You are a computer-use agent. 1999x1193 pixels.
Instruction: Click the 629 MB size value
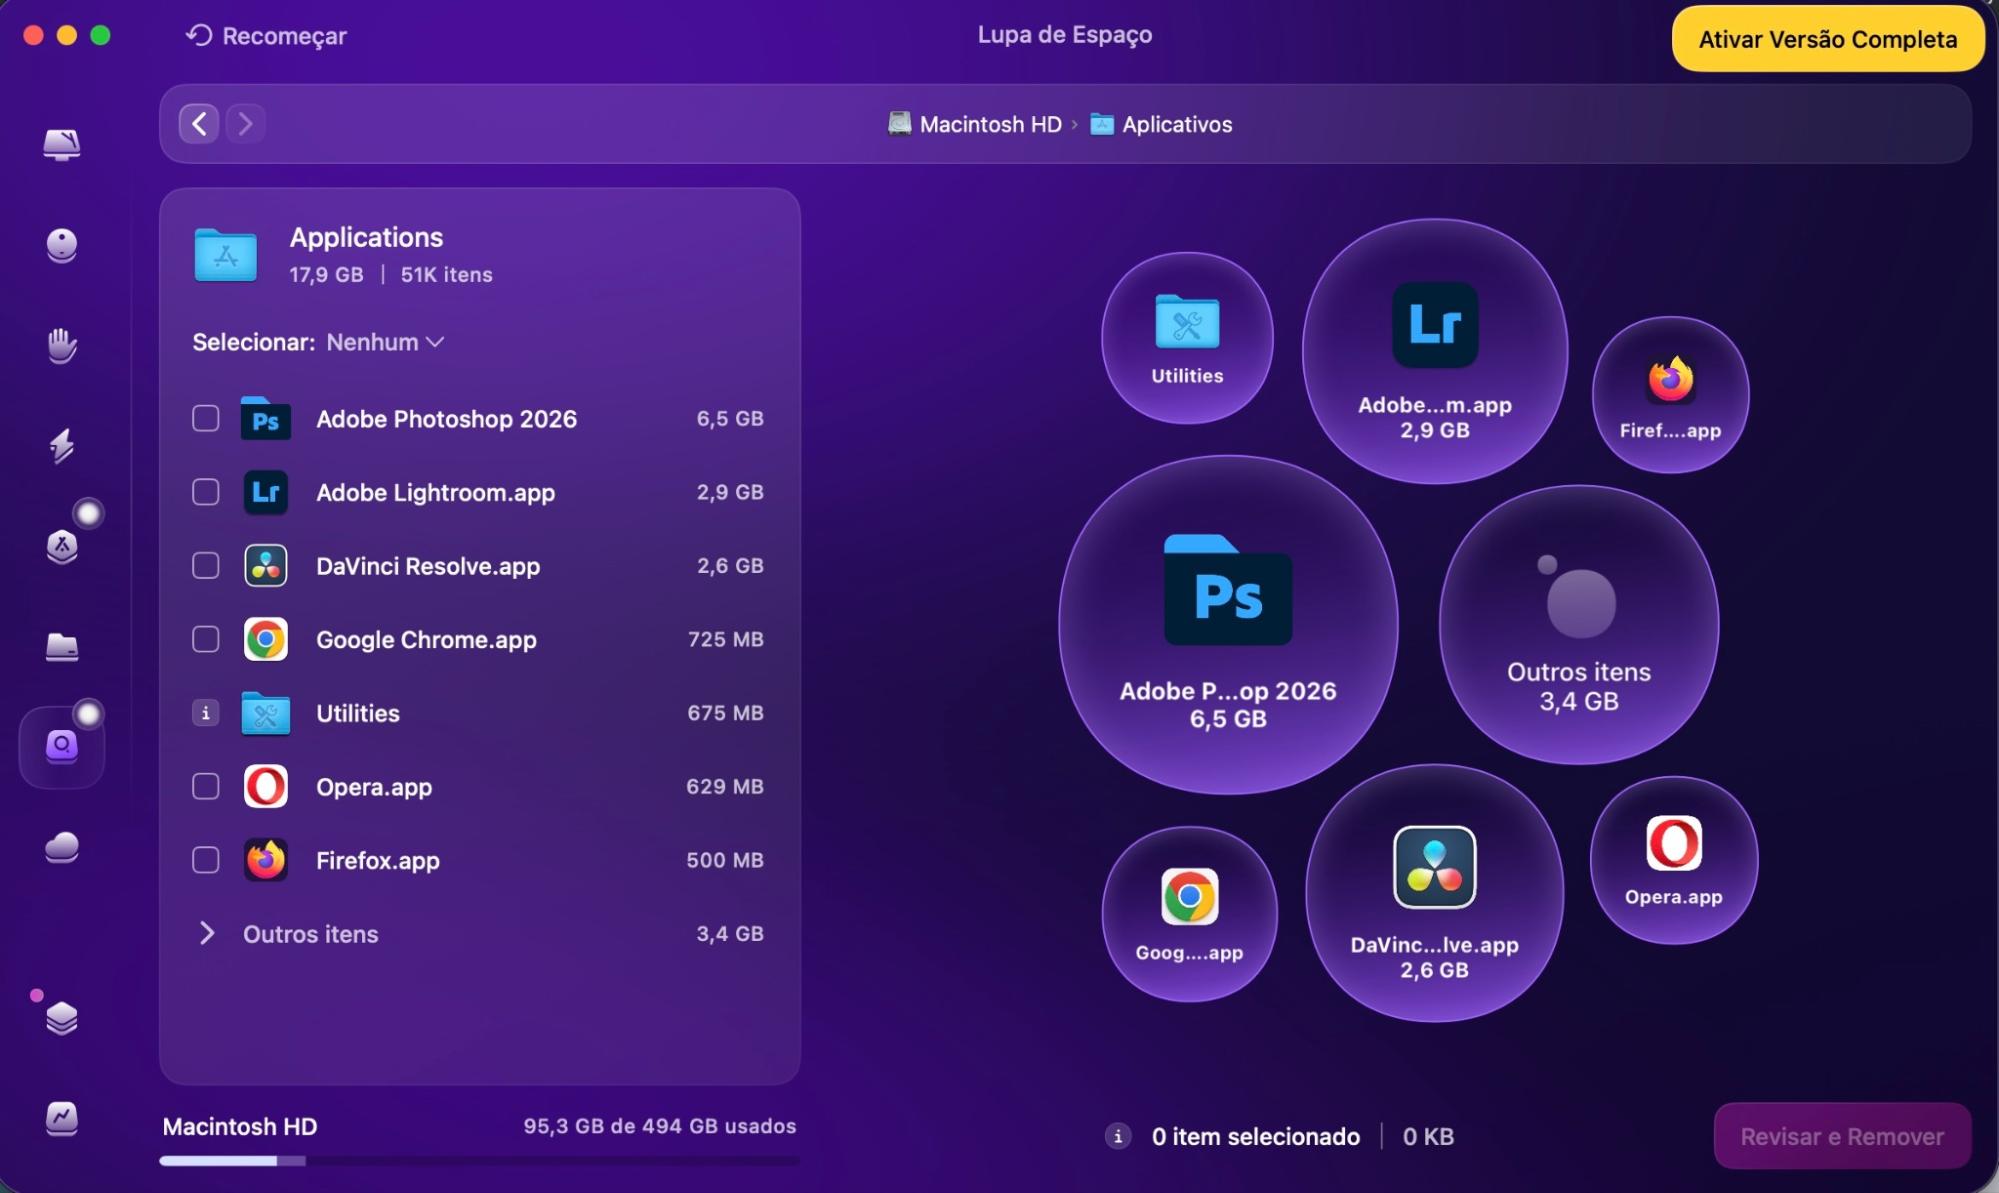click(x=725, y=787)
